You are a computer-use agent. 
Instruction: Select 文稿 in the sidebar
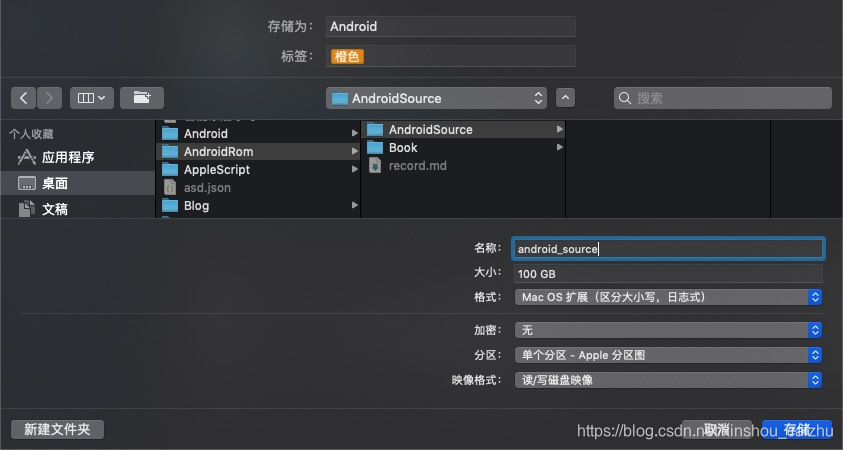tap(77, 209)
